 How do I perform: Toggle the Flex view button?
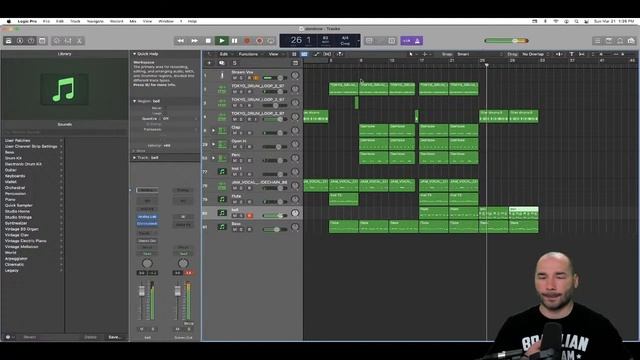327,54
